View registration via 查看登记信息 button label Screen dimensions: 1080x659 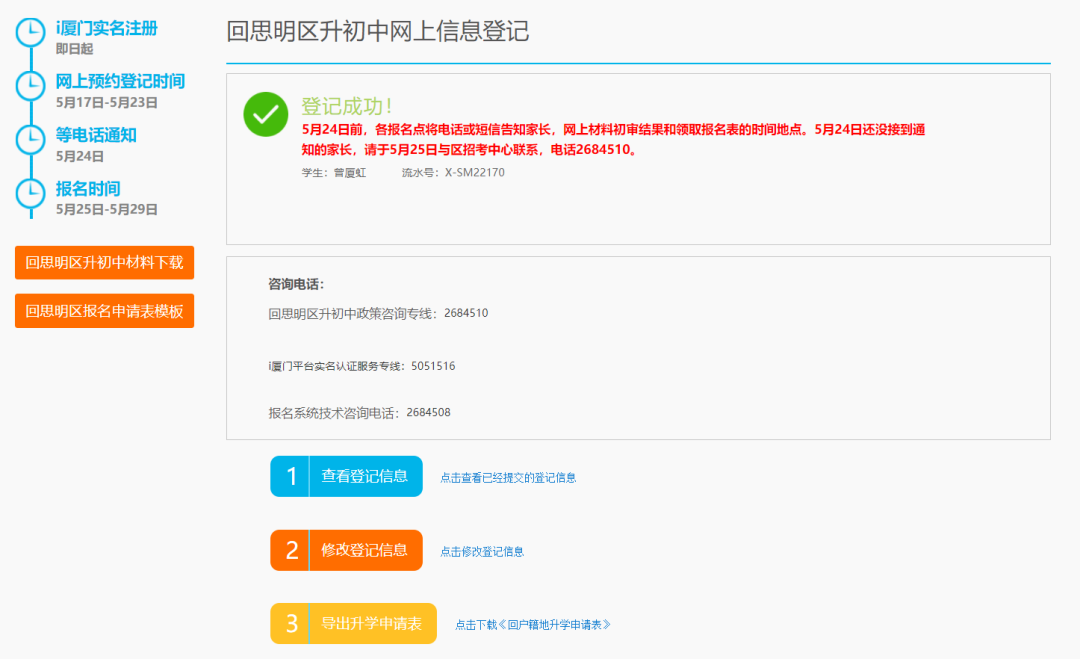tap(365, 477)
